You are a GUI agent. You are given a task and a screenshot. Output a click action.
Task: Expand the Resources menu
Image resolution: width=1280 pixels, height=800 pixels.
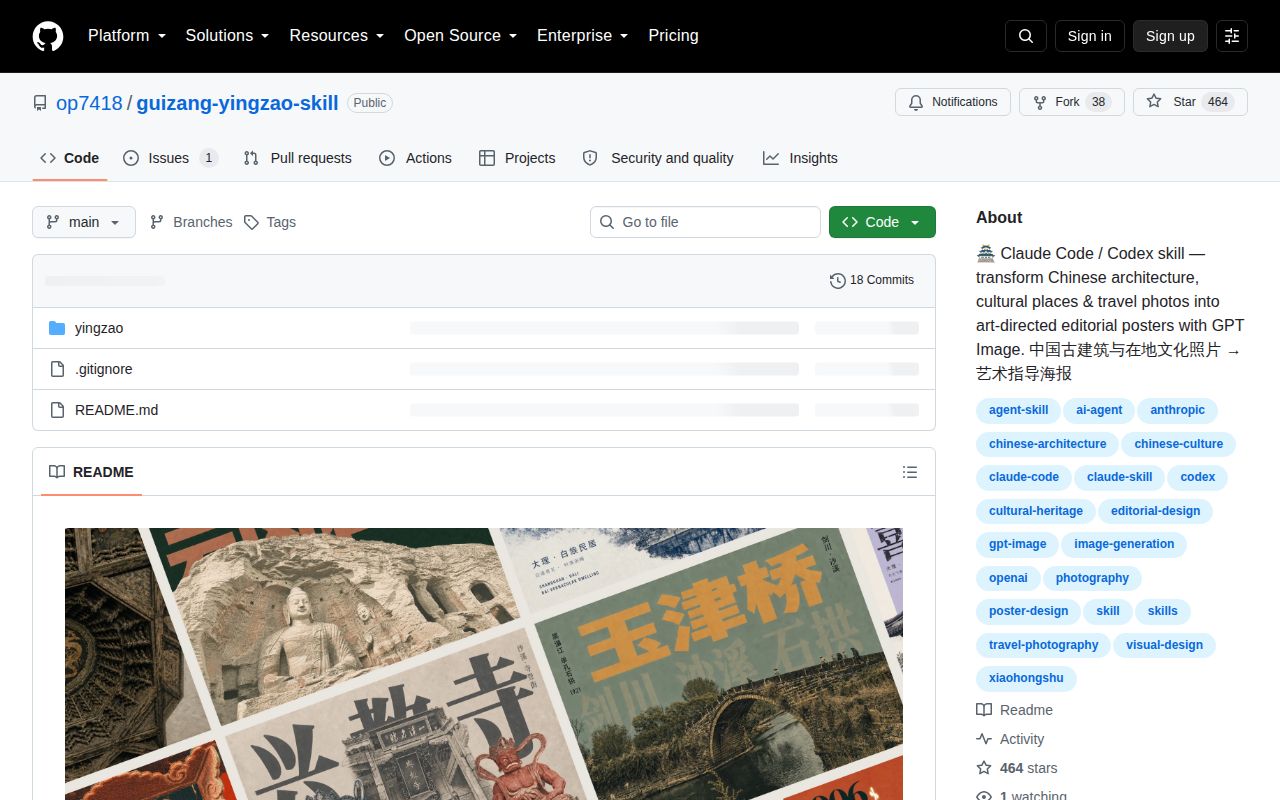click(337, 36)
